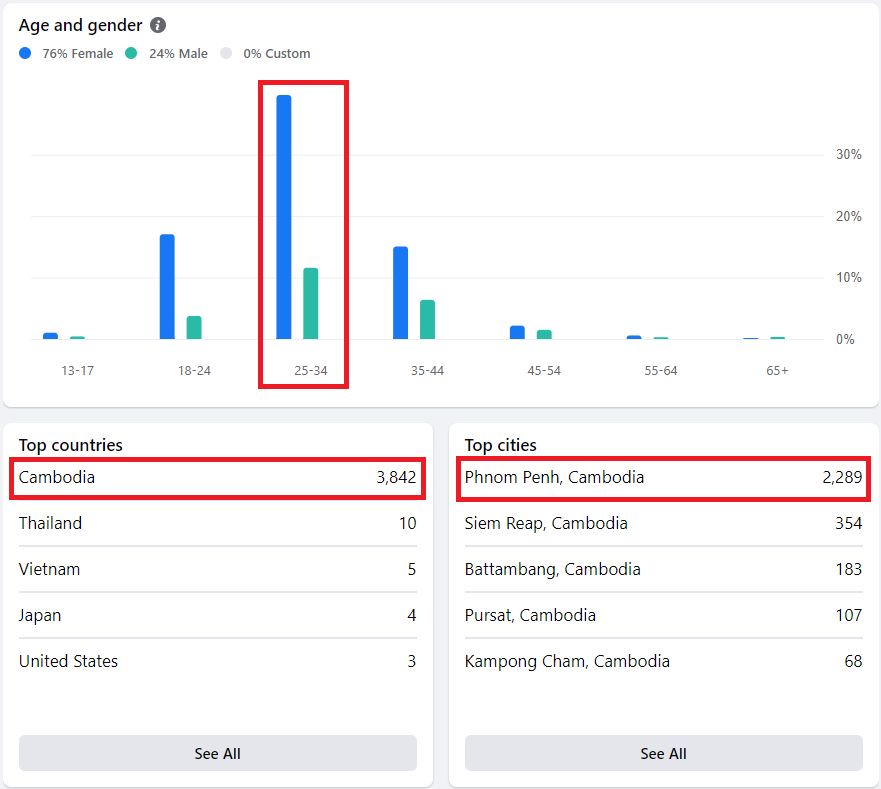Click the 0% Custom legend label
881x789 pixels.
click(x=276, y=53)
